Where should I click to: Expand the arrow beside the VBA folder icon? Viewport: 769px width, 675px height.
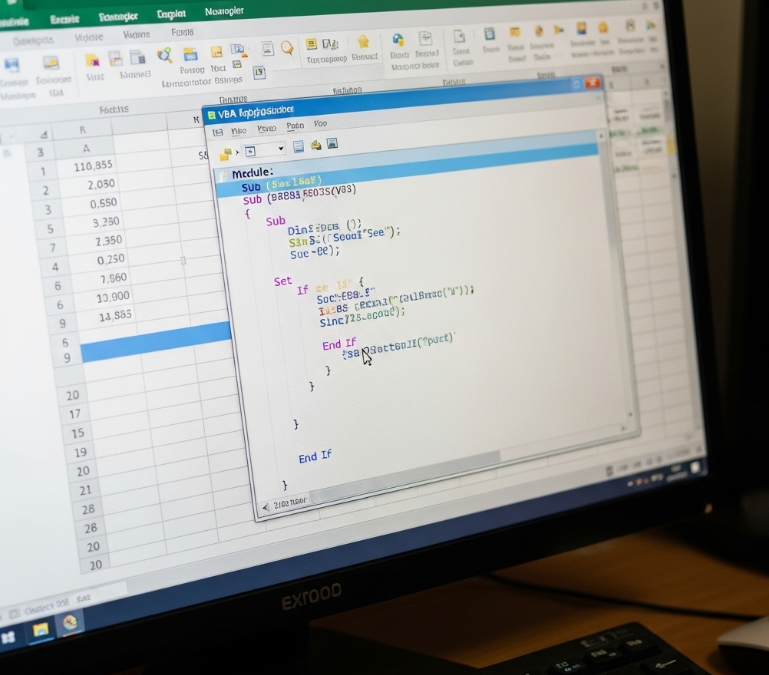[237, 153]
